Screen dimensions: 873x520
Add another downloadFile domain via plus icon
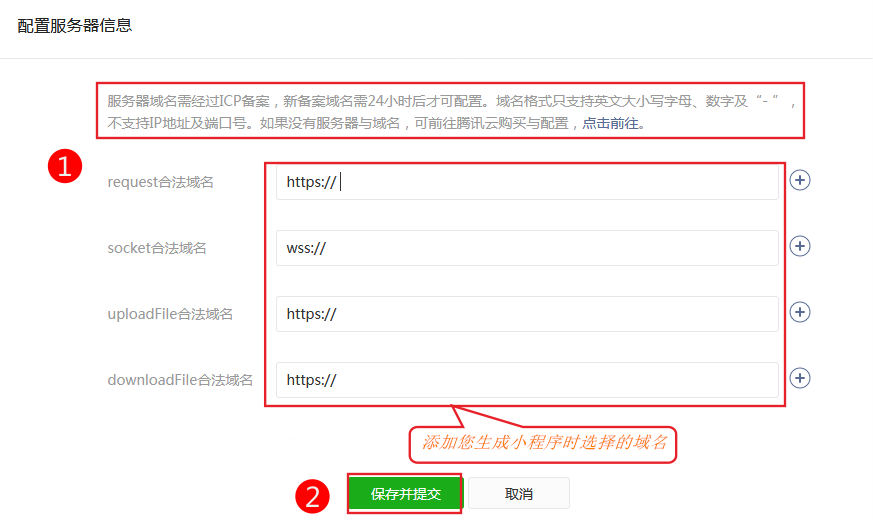[800, 378]
